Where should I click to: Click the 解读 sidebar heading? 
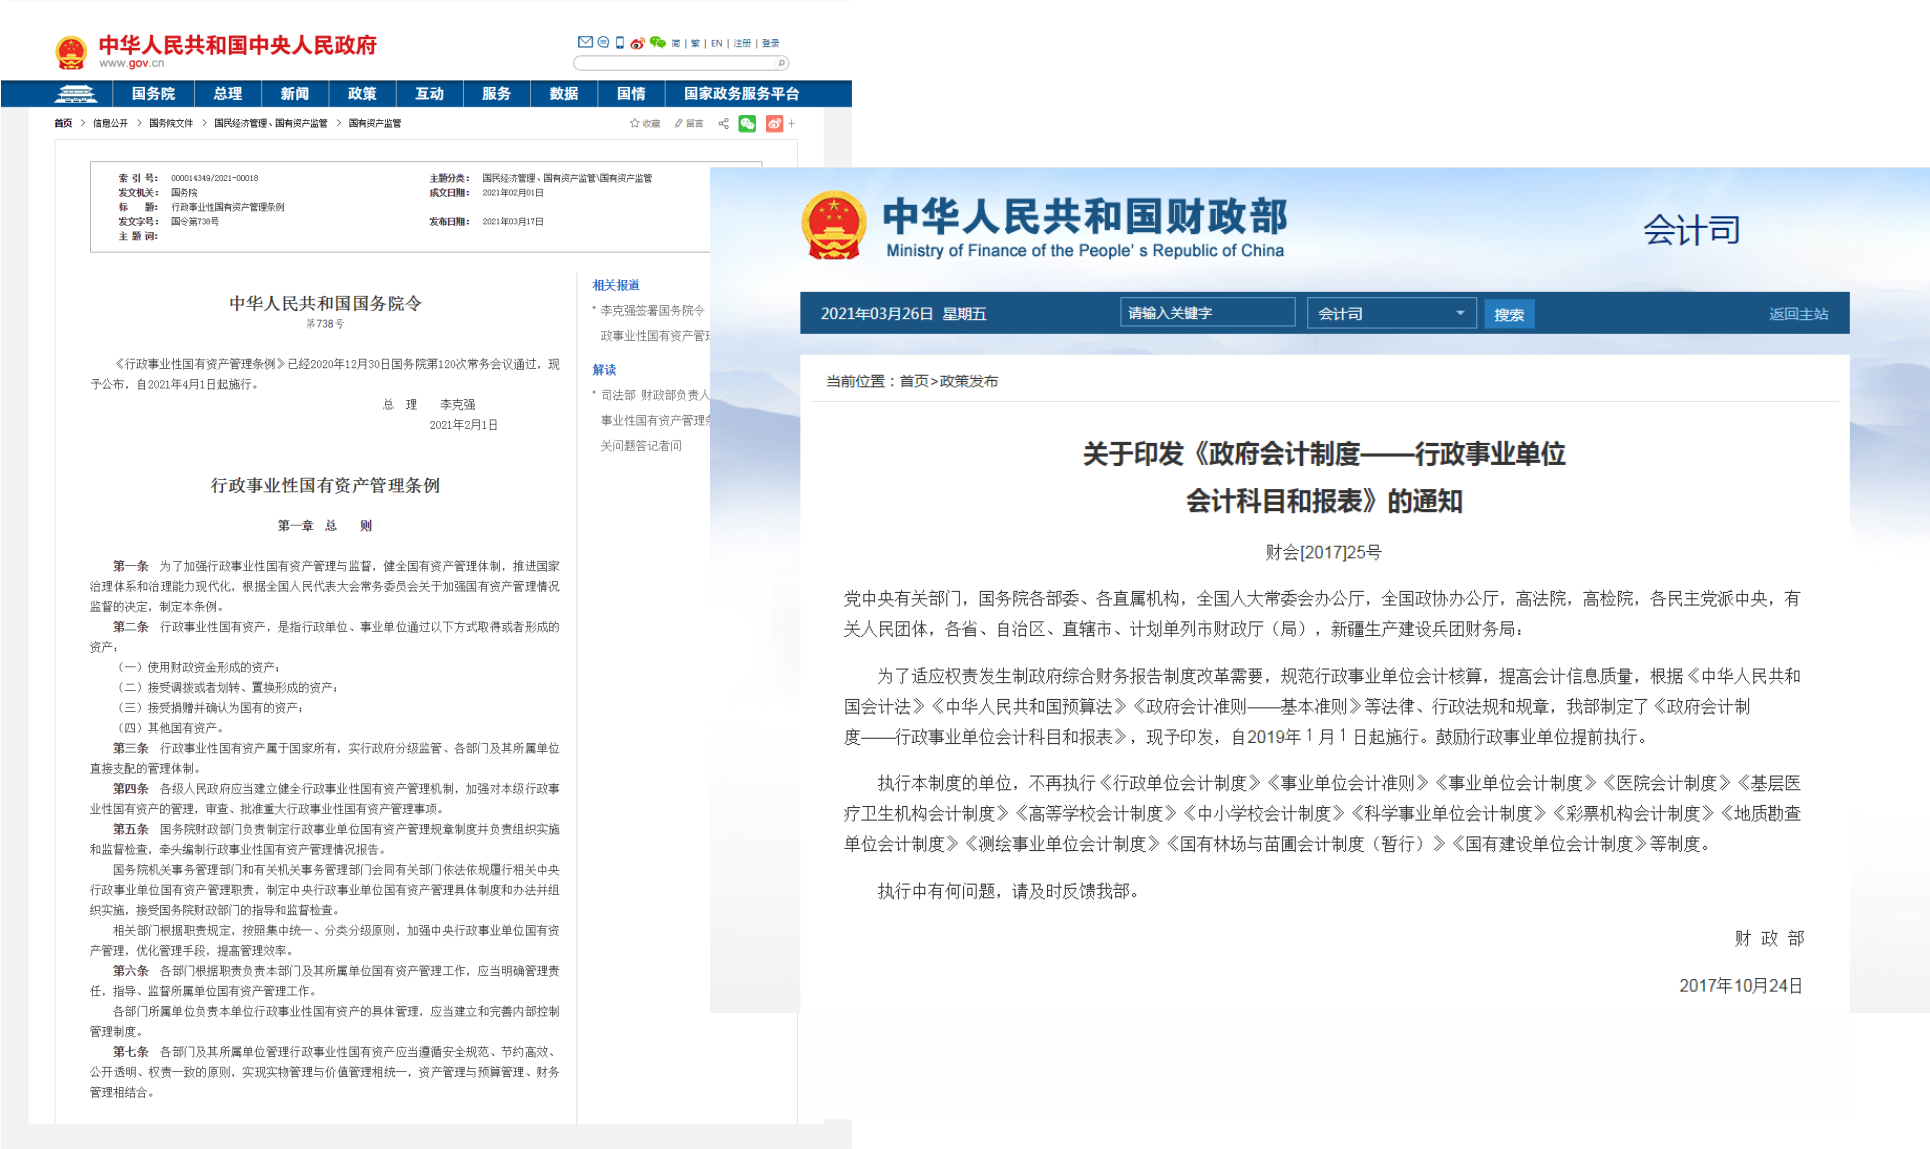pyautogui.click(x=604, y=369)
